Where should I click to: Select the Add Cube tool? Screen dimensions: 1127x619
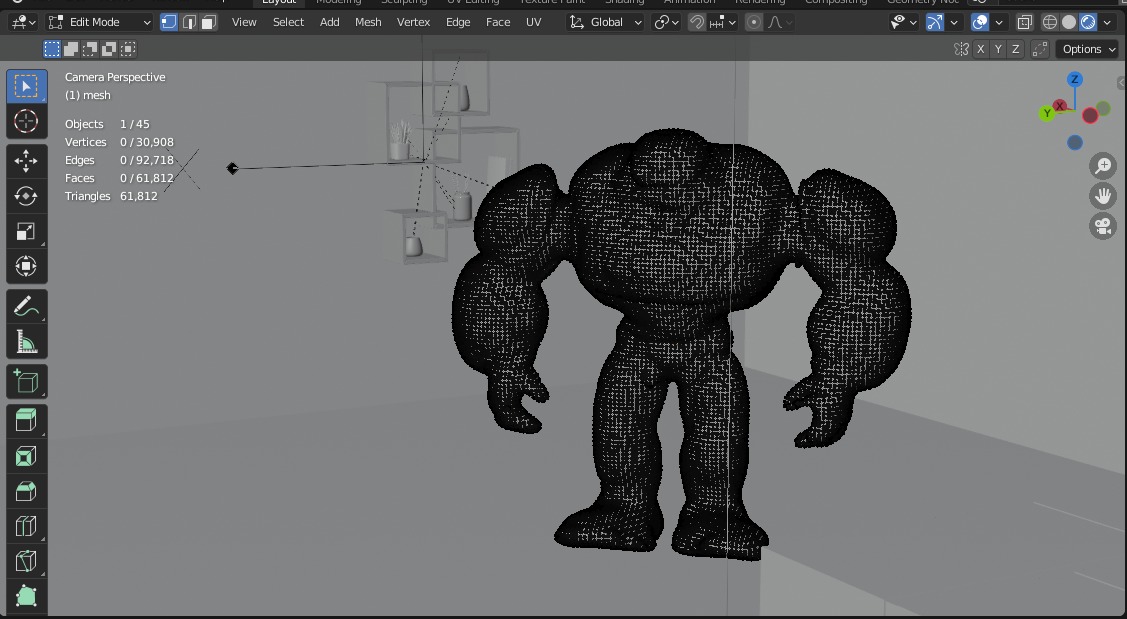pos(27,381)
